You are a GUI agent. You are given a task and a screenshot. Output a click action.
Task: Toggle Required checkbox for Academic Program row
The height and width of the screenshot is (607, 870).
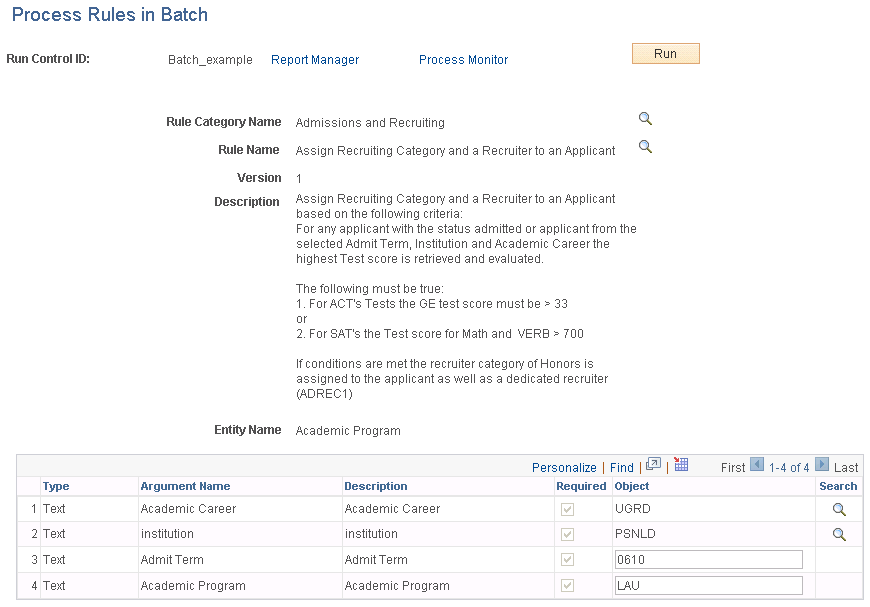(x=567, y=585)
